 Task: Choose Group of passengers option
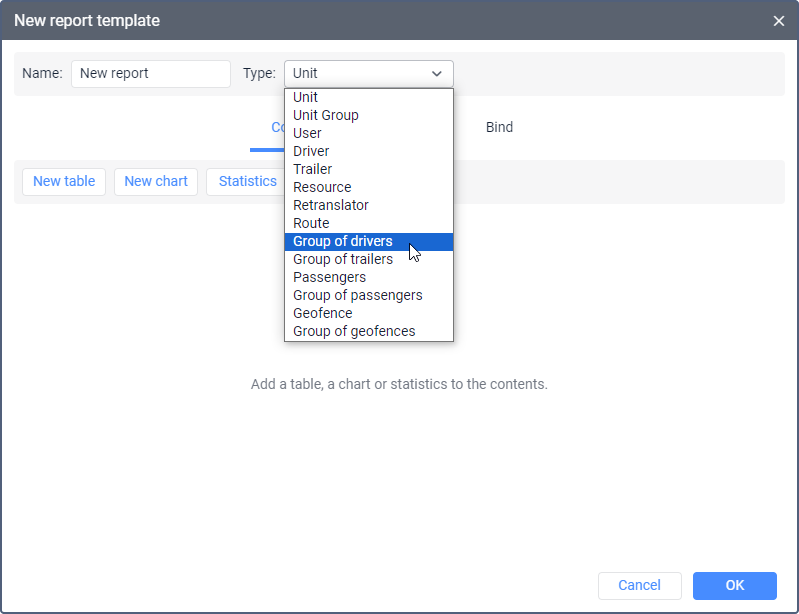point(358,295)
